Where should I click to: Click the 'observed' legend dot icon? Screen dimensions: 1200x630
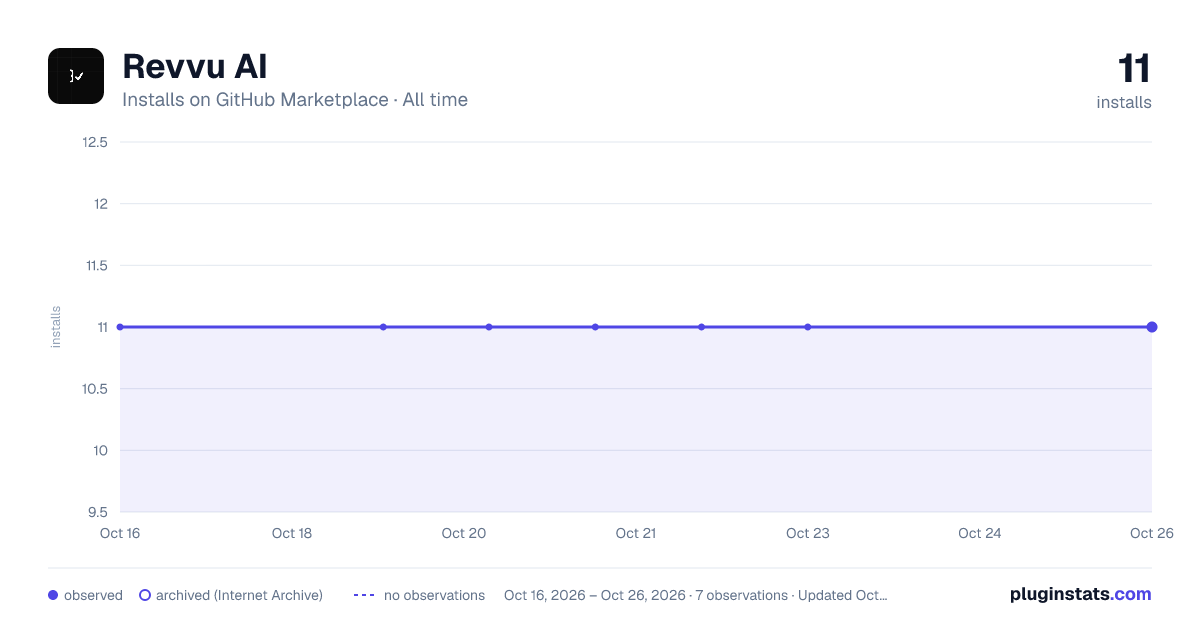53,595
